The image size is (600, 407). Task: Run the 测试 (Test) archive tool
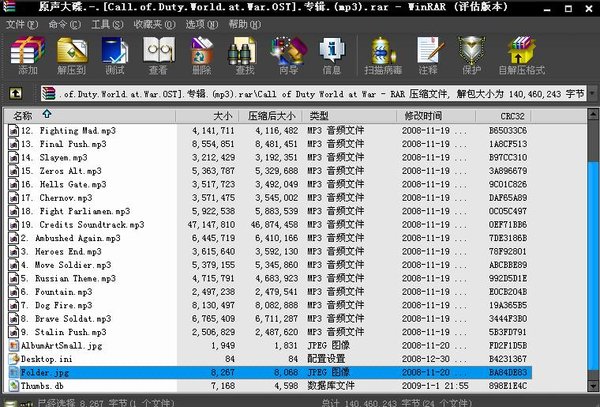115,55
